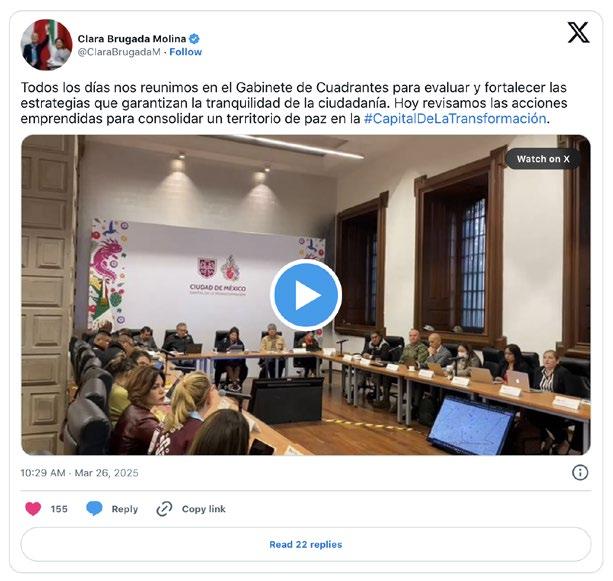
Task: Click Read 22 replies button
Action: [x=306, y=544]
